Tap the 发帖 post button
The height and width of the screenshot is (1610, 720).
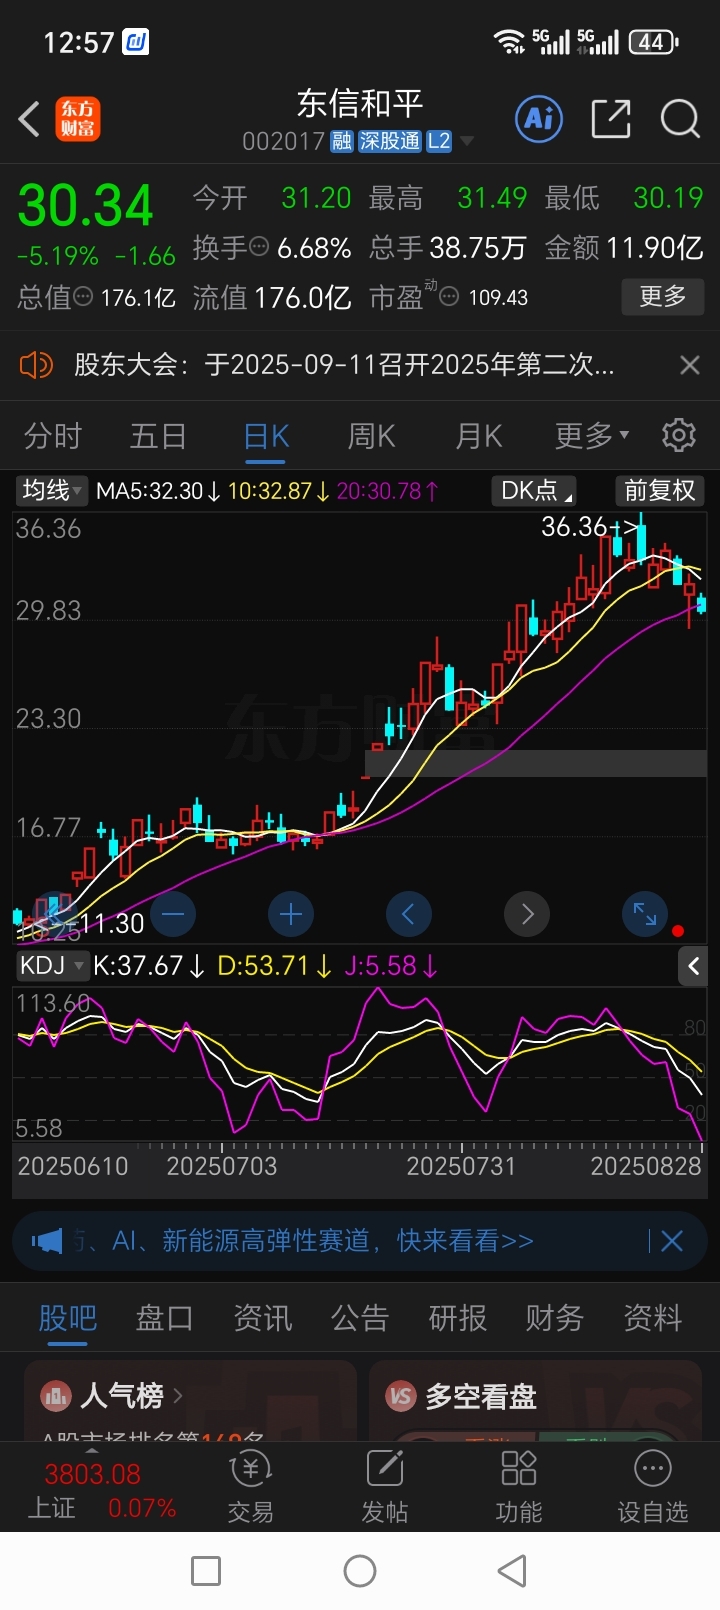(385, 1487)
